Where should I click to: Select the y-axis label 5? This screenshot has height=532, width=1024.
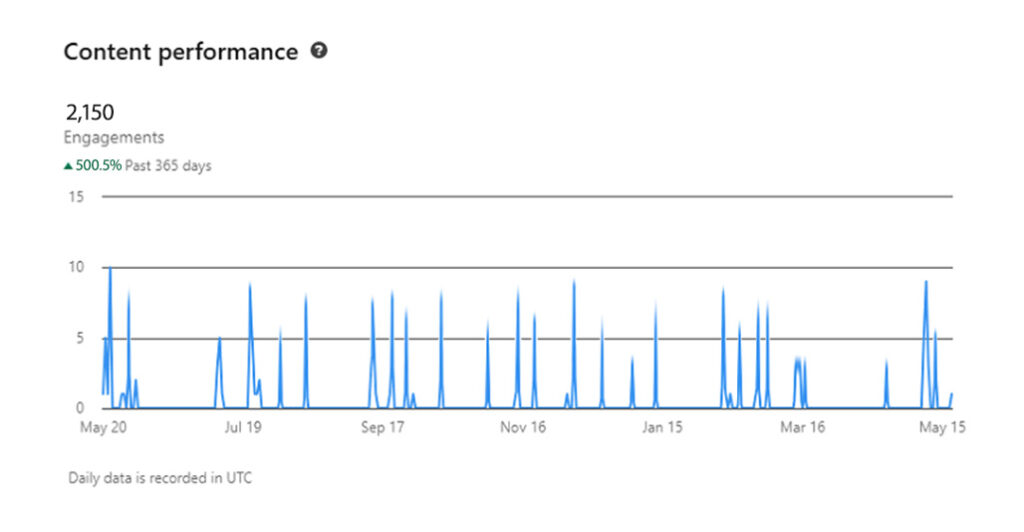tap(80, 338)
